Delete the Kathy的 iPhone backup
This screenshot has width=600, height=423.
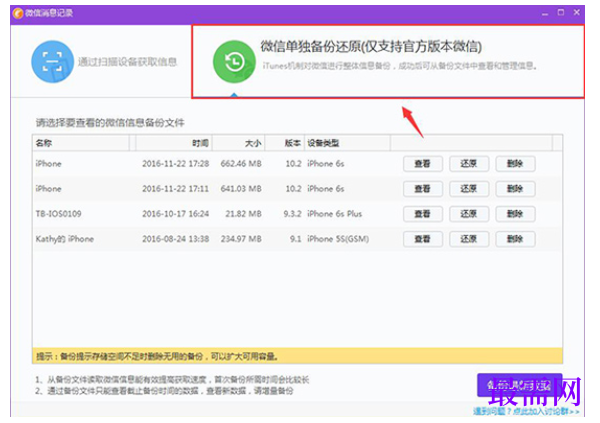(x=515, y=239)
